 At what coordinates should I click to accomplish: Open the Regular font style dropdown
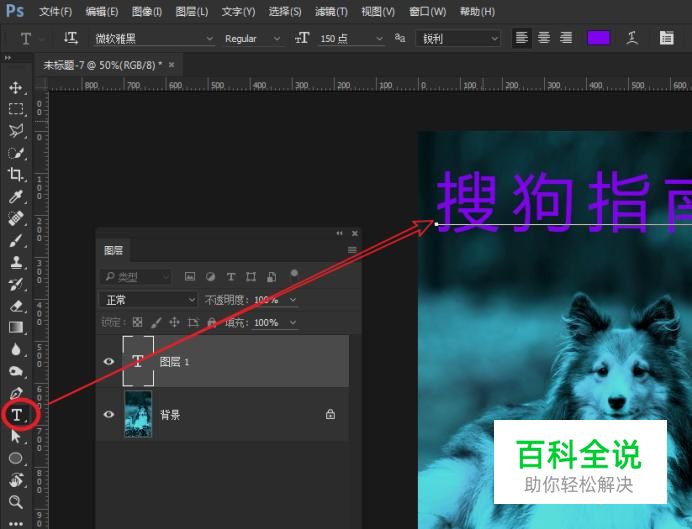coord(277,39)
